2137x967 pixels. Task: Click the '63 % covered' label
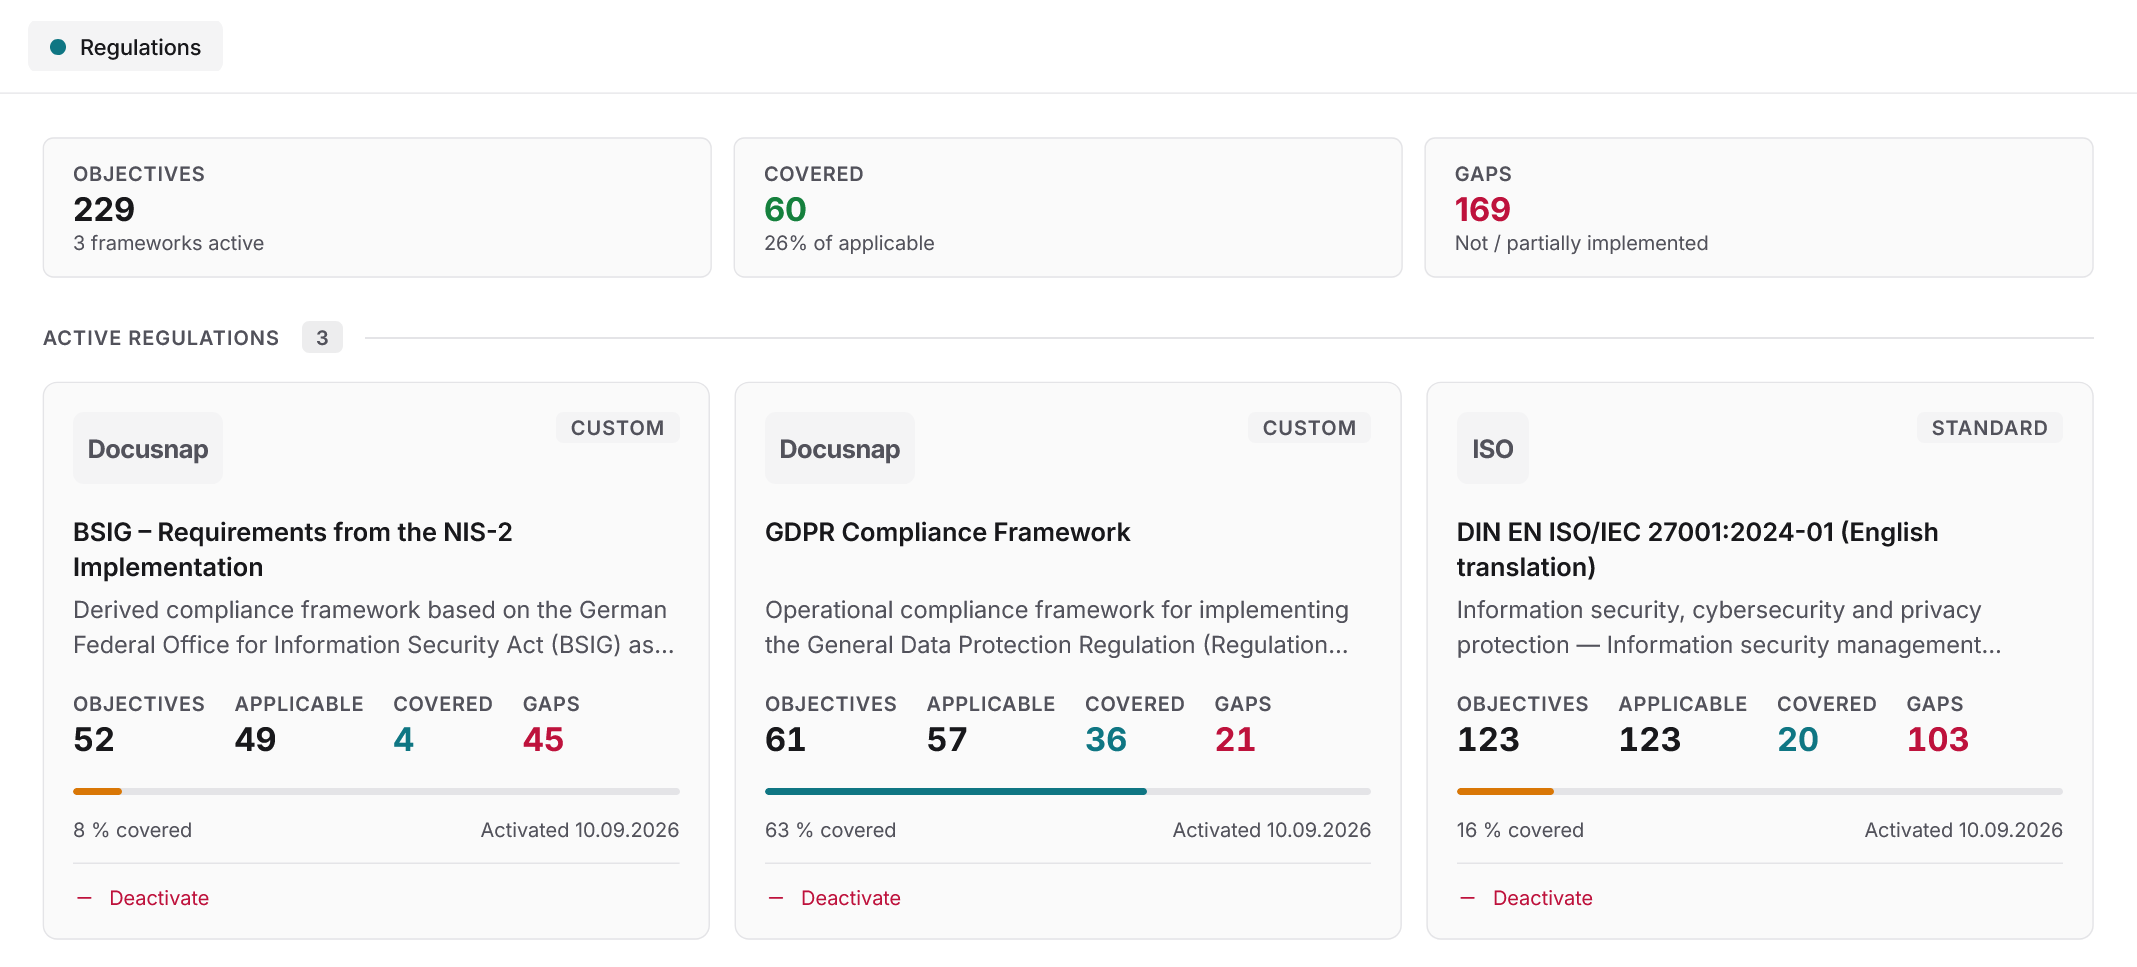coord(830,830)
